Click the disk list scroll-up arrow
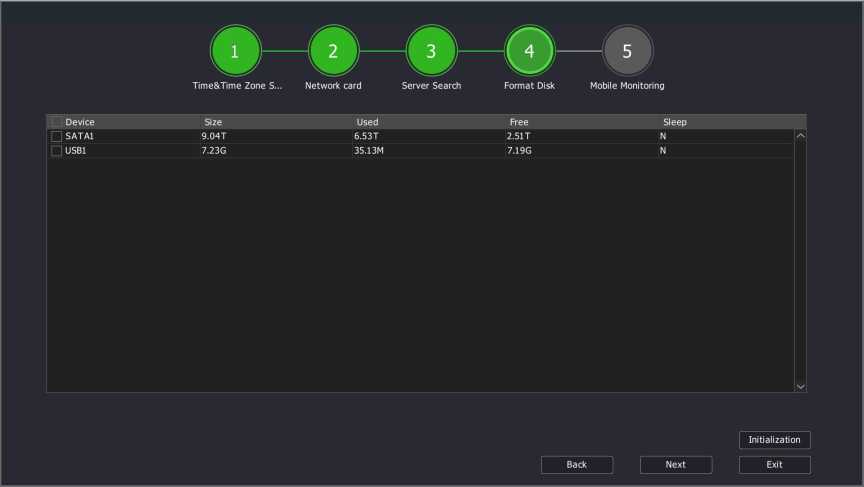This screenshot has width=864, height=487. pyautogui.click(x=801, y=136)
